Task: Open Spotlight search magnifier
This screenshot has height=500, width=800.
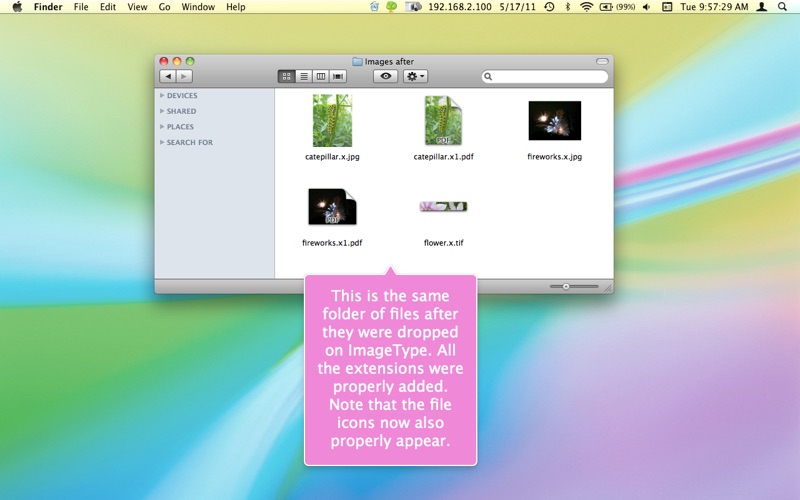Action: [782, 7]
